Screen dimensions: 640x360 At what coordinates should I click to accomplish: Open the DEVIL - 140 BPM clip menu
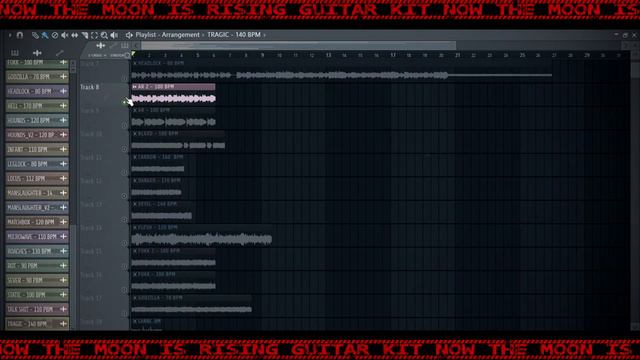135,204
